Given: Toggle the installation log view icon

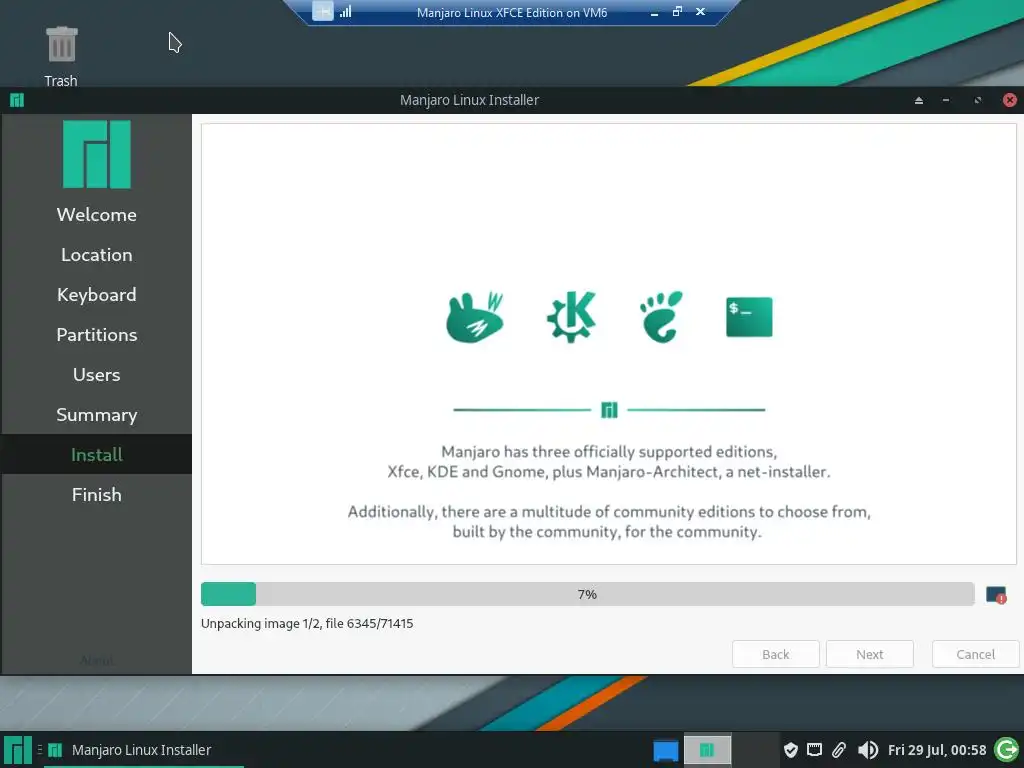Looking at the screenshot, I should pos(996,595).
